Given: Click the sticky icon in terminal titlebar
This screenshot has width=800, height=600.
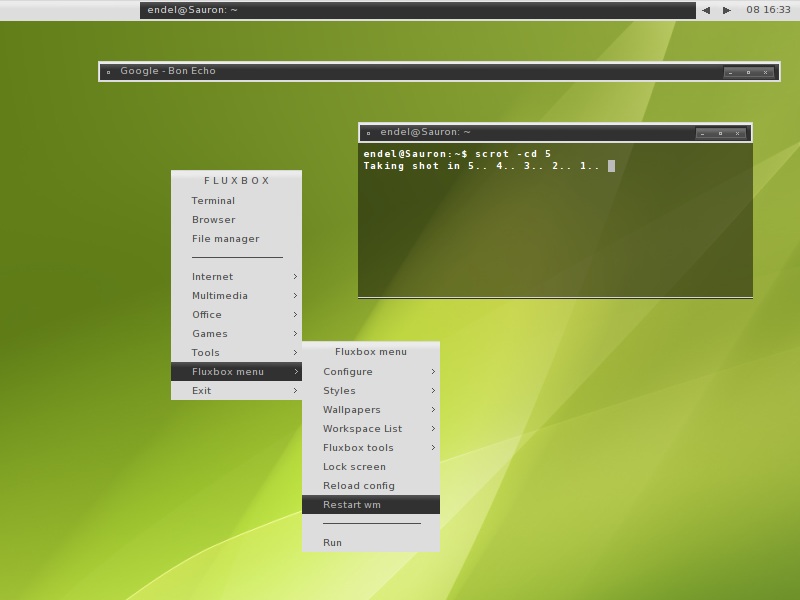Looking at the screenshot, I should pyautogui.click(x=368, y=133).
